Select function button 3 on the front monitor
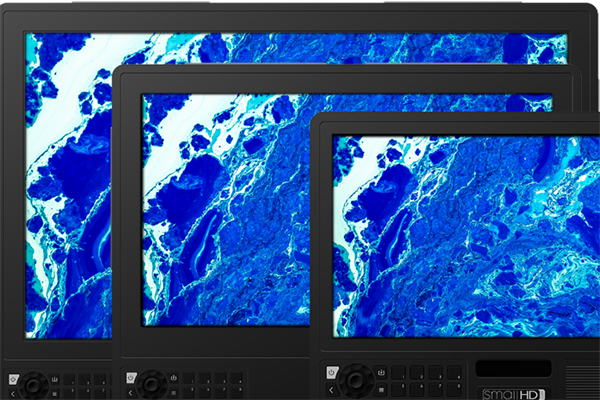 point(435,372)
